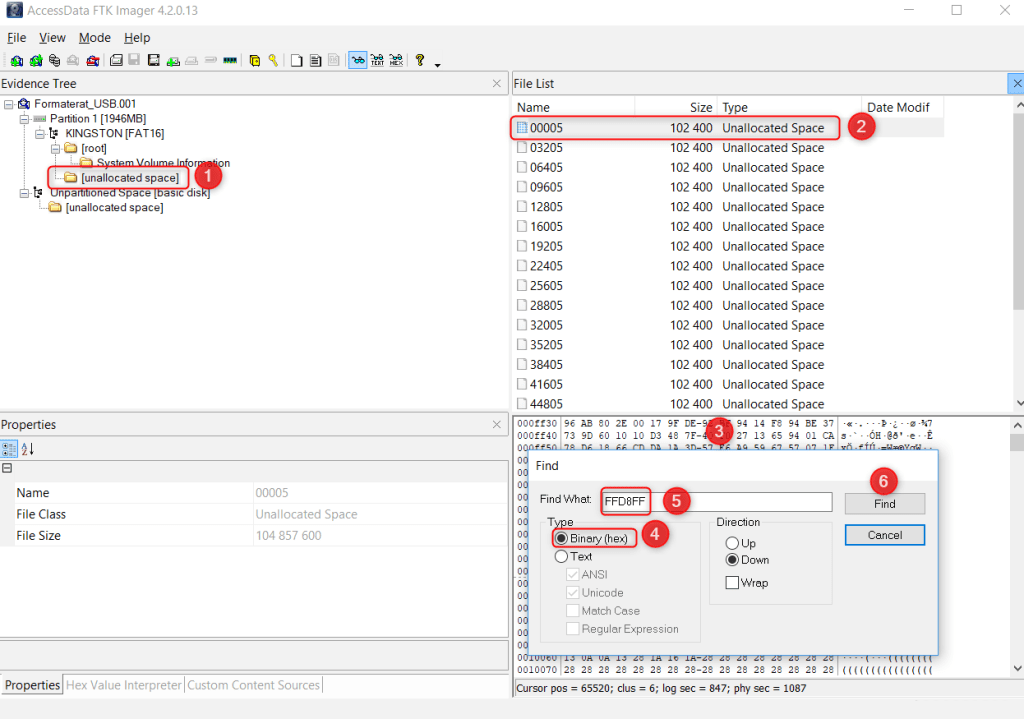
Task: Collapse the Unpartitioned Space tree node
Action: coord(25,192)
